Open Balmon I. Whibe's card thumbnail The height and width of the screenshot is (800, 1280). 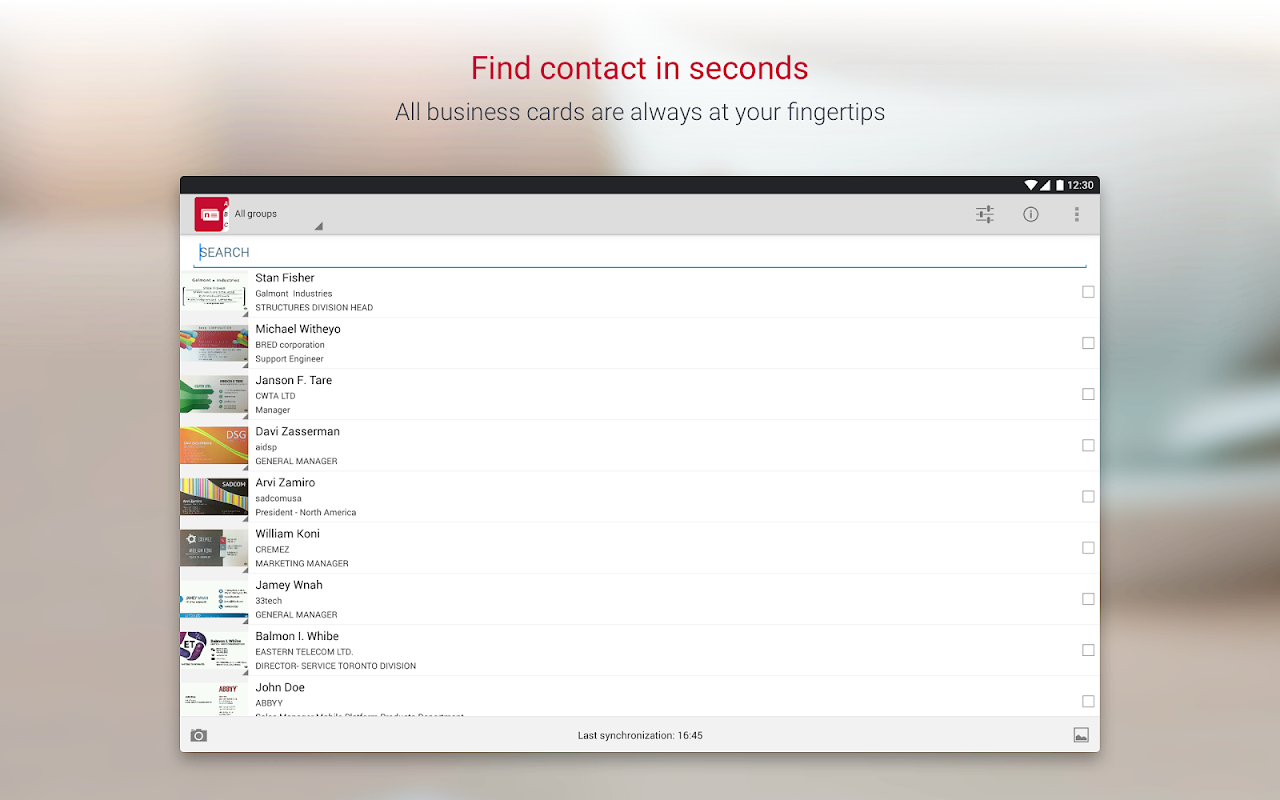[214, 651]
